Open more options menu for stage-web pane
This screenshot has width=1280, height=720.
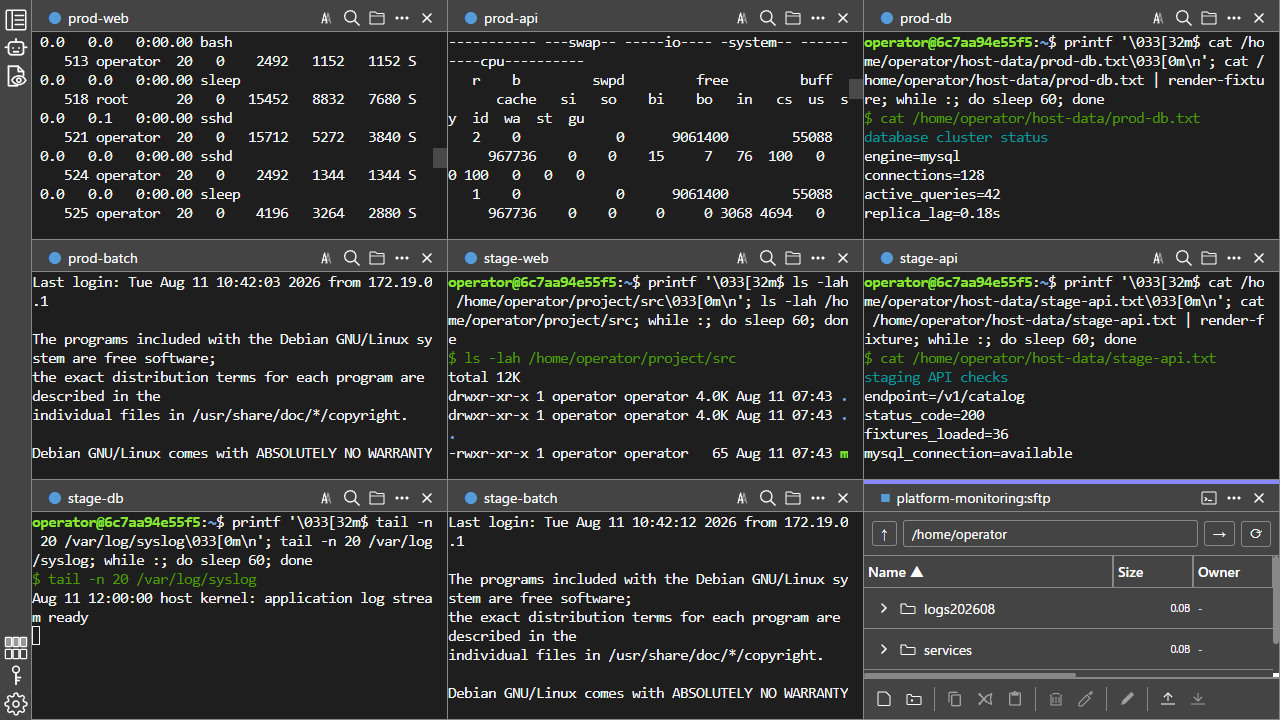point(817,258)
